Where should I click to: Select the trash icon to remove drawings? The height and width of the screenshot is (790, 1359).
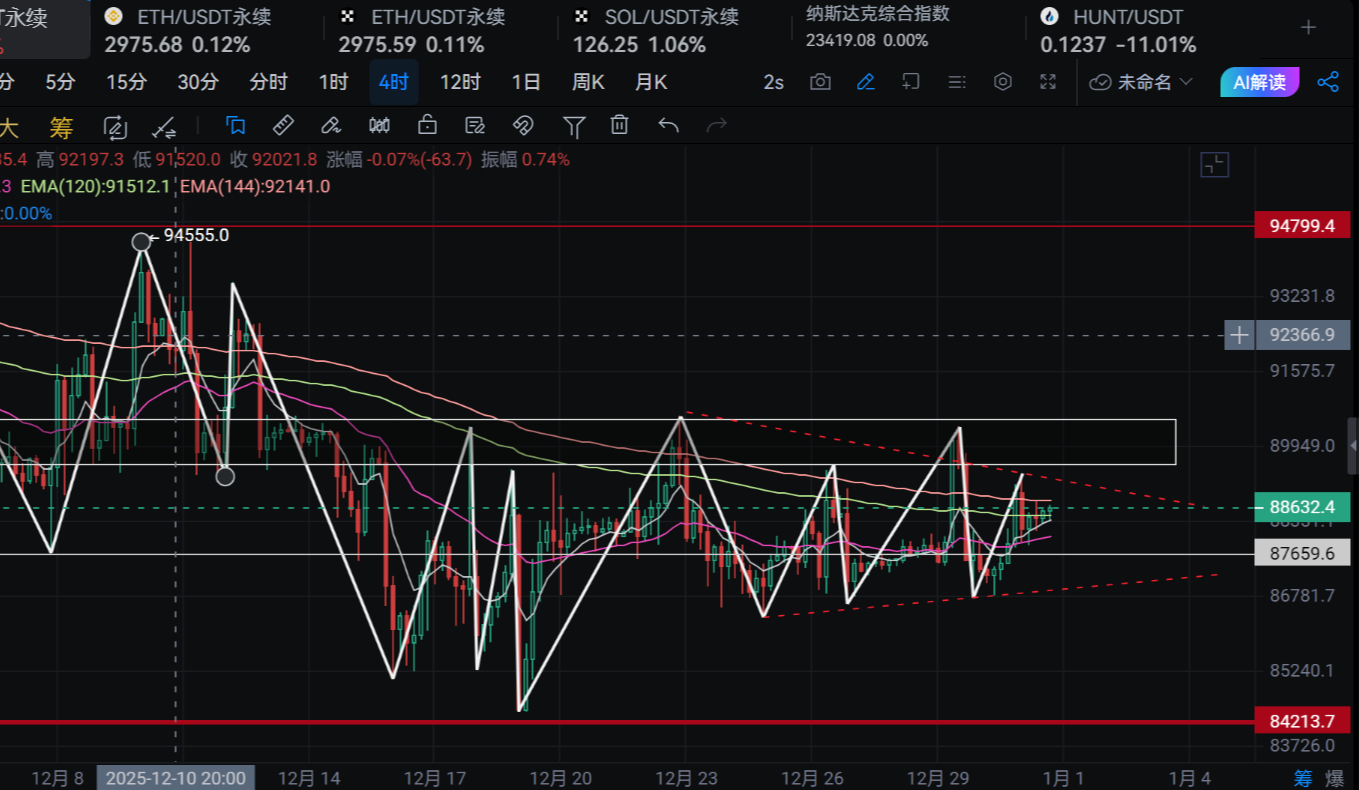click(619, 125)
